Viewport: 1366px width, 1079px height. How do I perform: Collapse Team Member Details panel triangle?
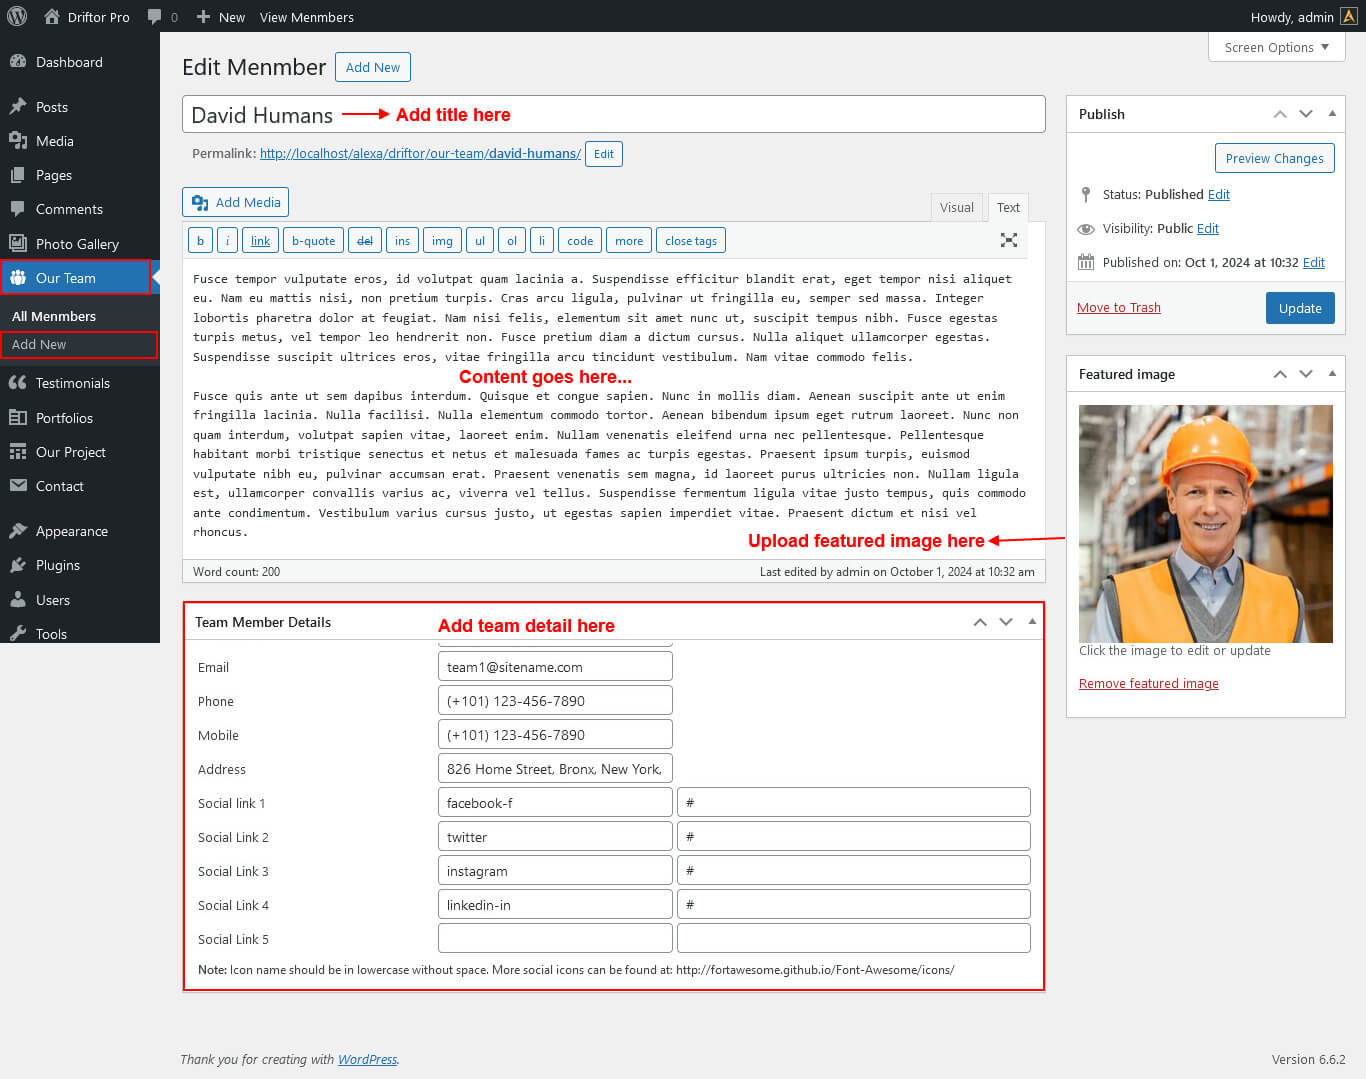pos(1032,622)
